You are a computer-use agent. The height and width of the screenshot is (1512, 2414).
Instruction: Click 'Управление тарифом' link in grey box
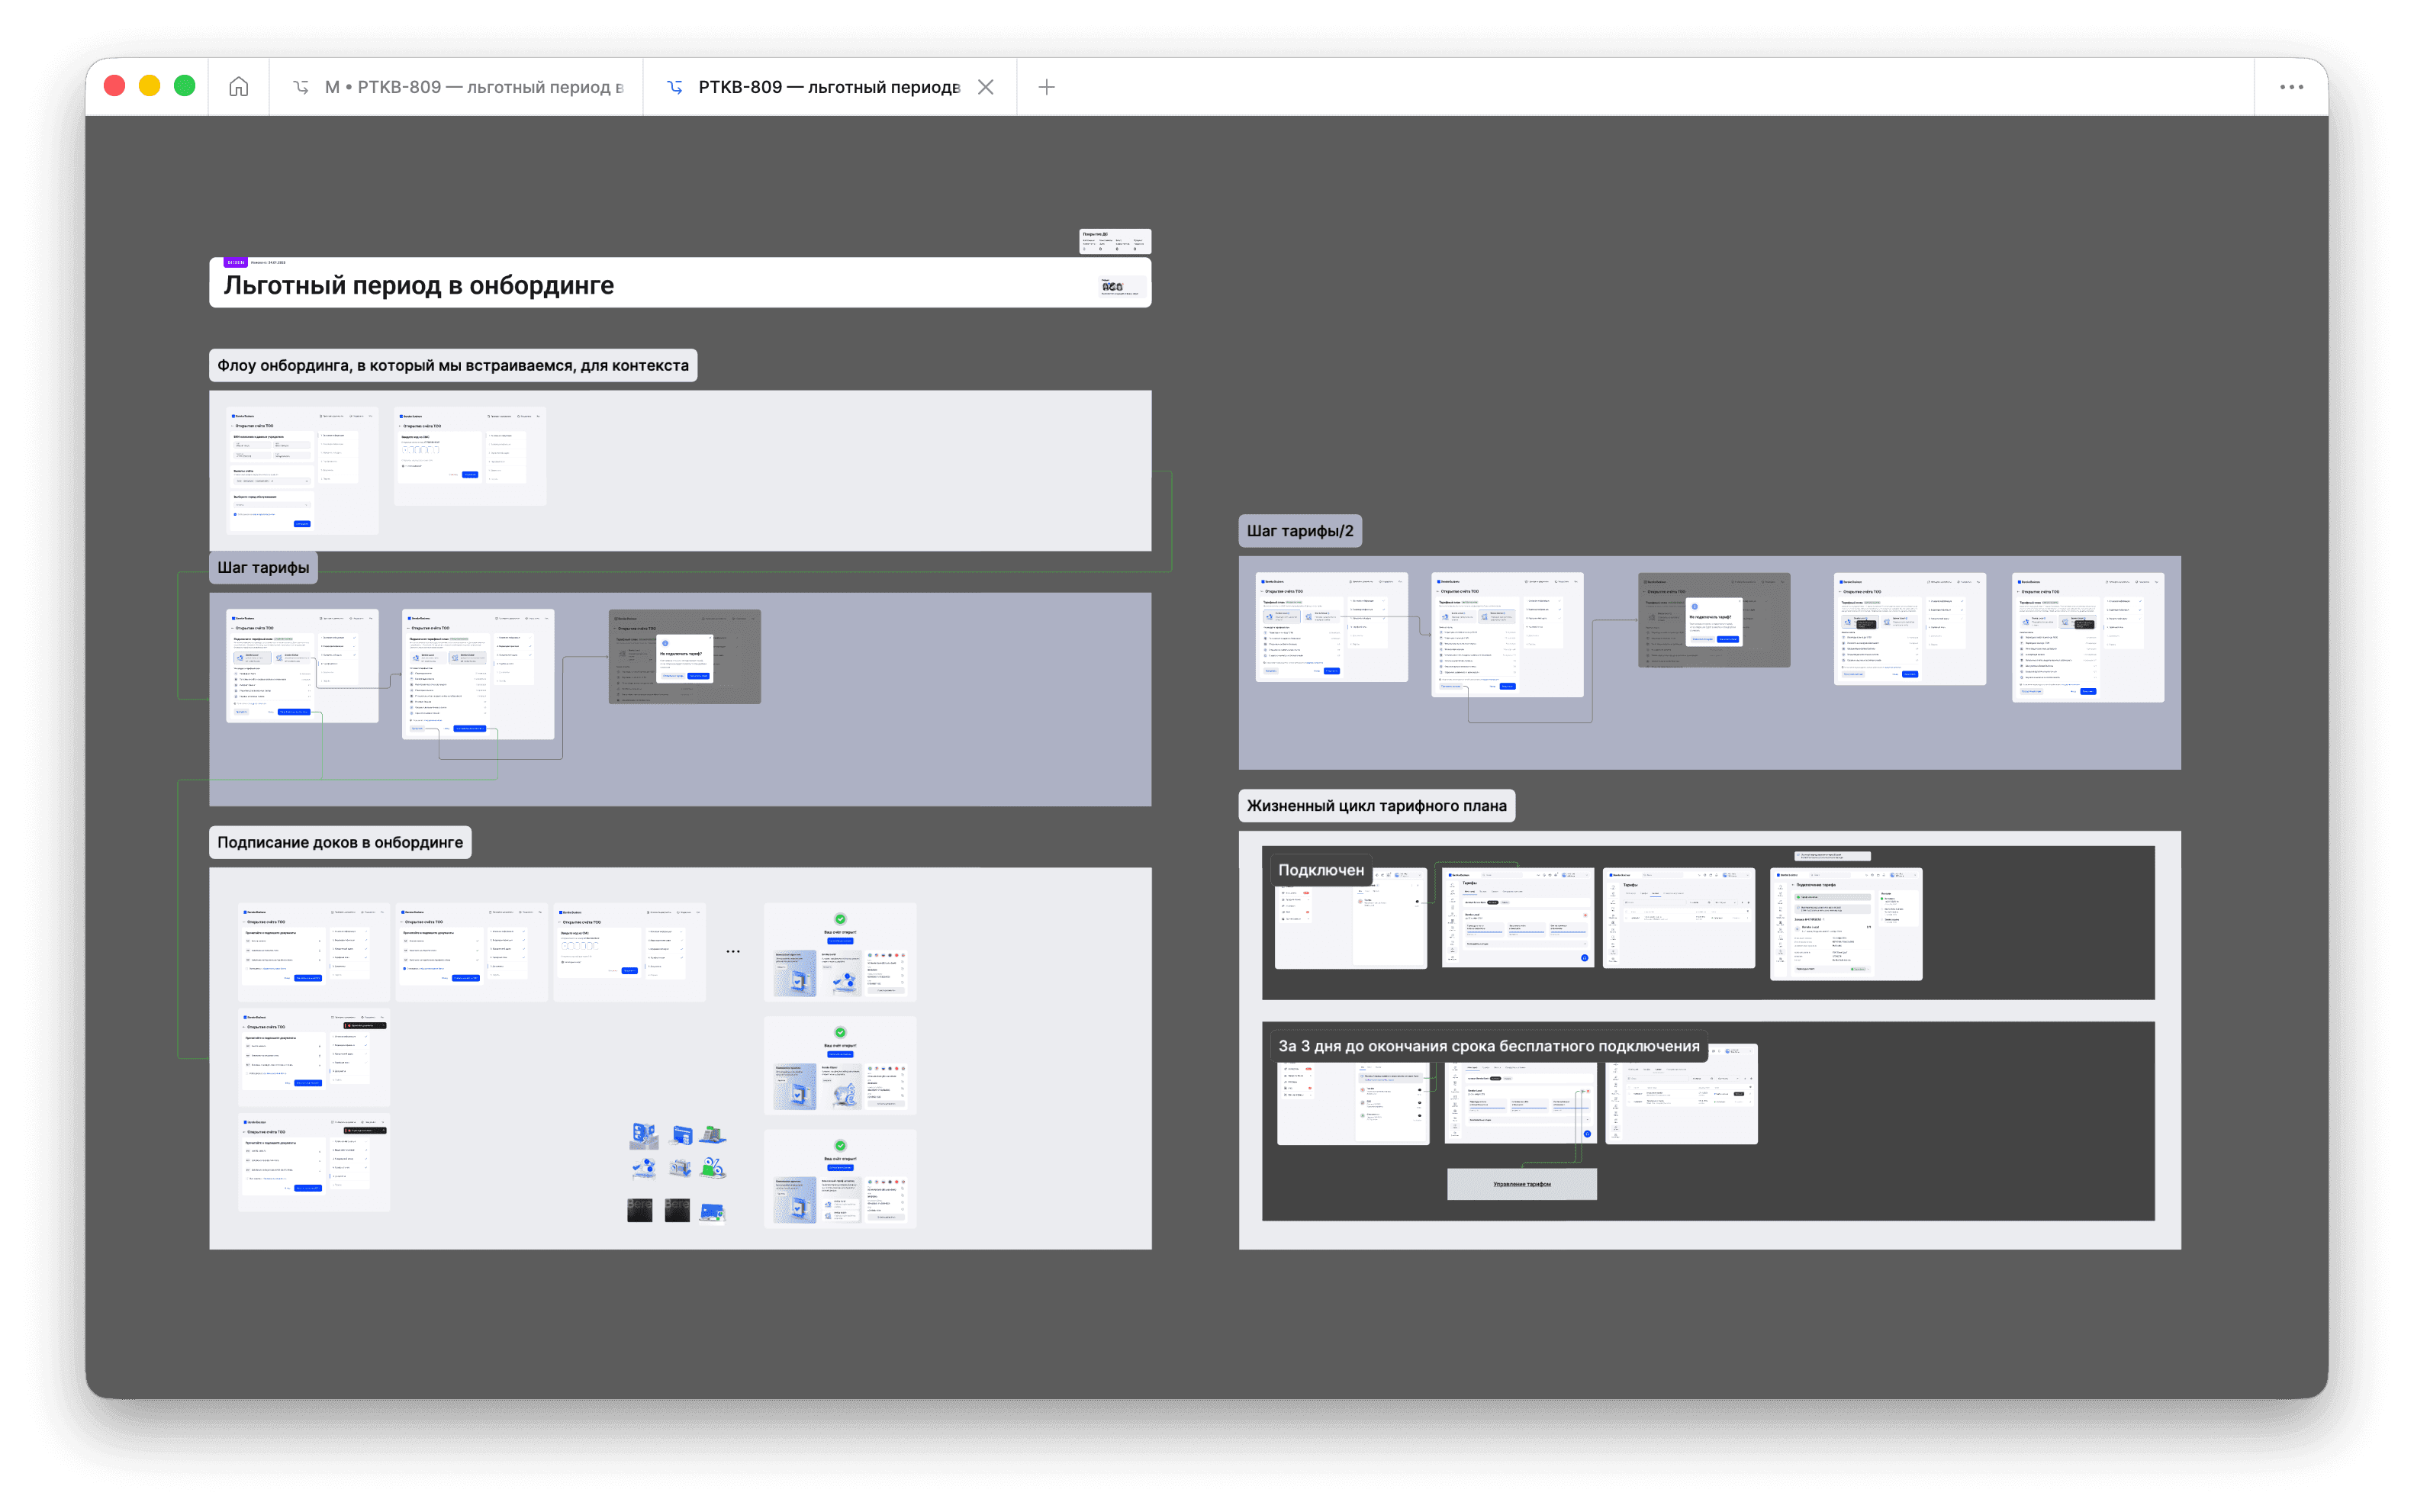[1521, 1184]
